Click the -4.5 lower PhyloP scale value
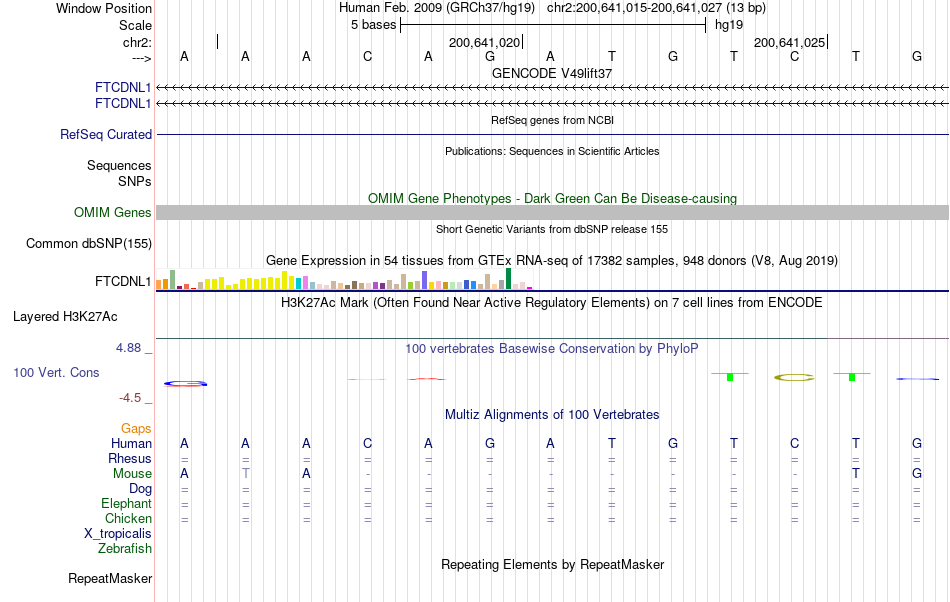950x602 pixels. [130, 398]
